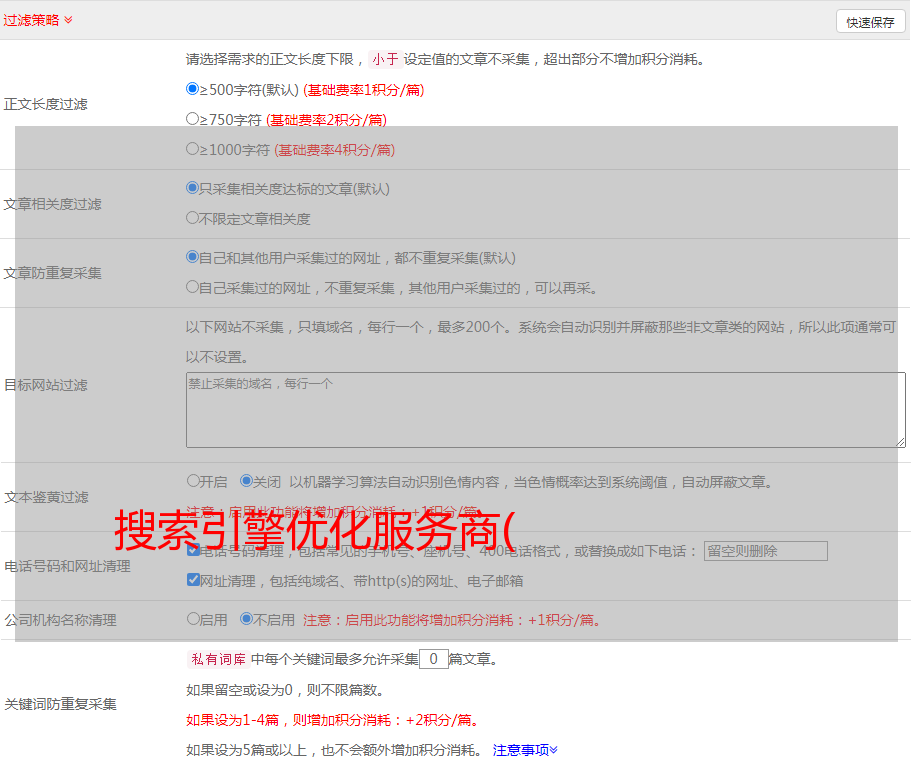Click the 如果设为1-4篇 red warning text

[333, 720]
